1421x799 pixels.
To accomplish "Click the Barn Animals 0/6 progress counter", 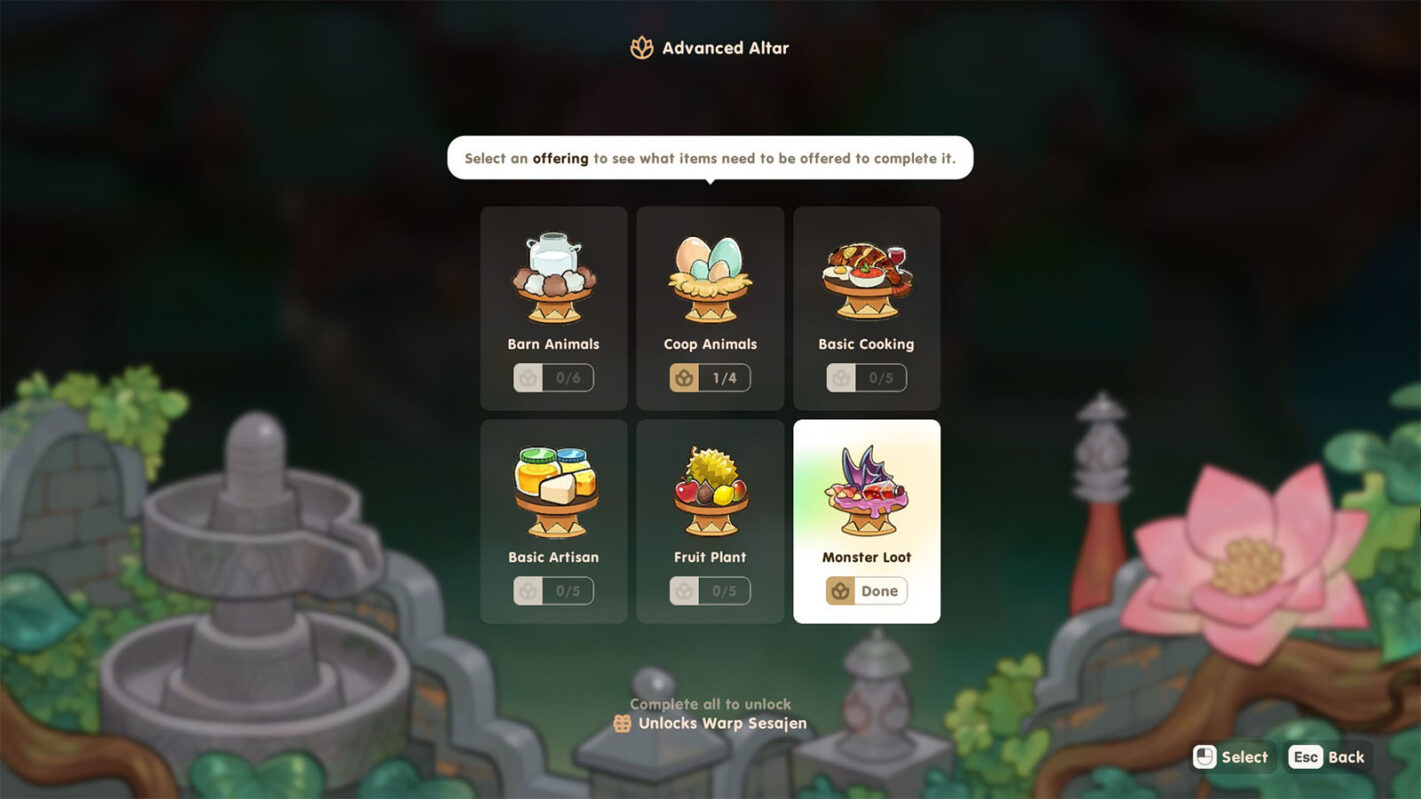I will (x=554, y=378).
